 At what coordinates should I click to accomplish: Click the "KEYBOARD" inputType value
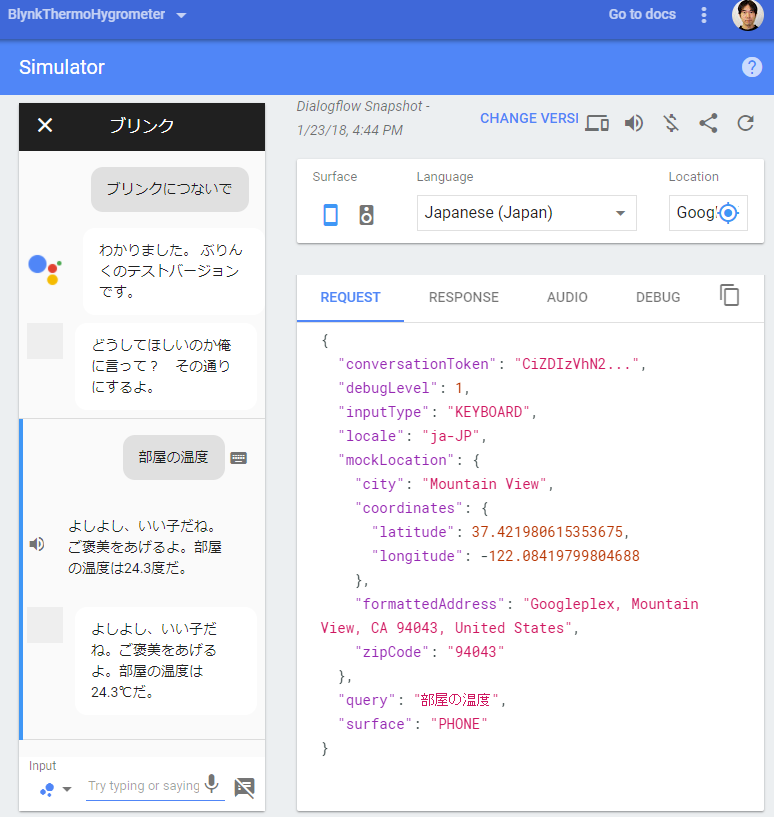pos(488,412)
